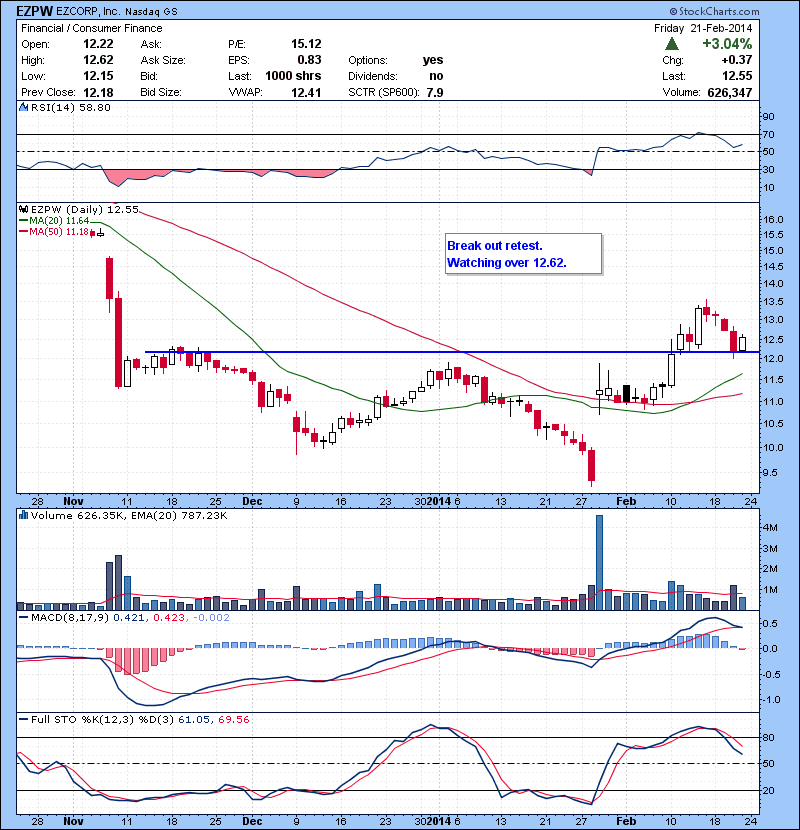Click the 'Watching over 12.62.' annotation line

click(x=507, y=263)
